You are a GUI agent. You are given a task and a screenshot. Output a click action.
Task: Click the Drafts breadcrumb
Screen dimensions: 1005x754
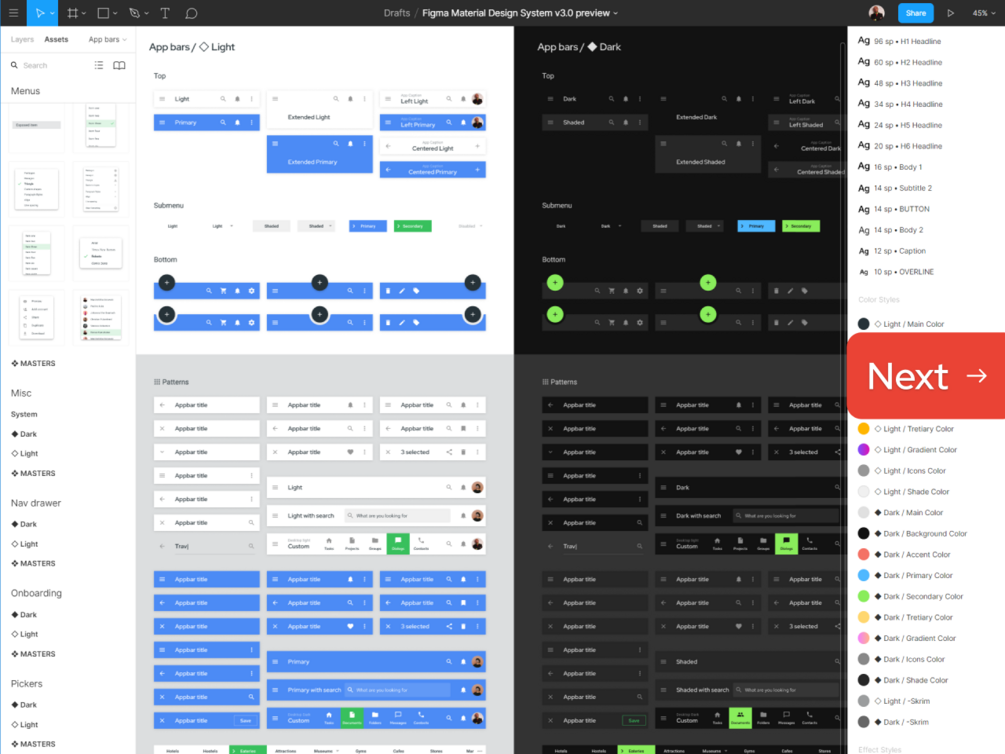(x=397, y=13)
